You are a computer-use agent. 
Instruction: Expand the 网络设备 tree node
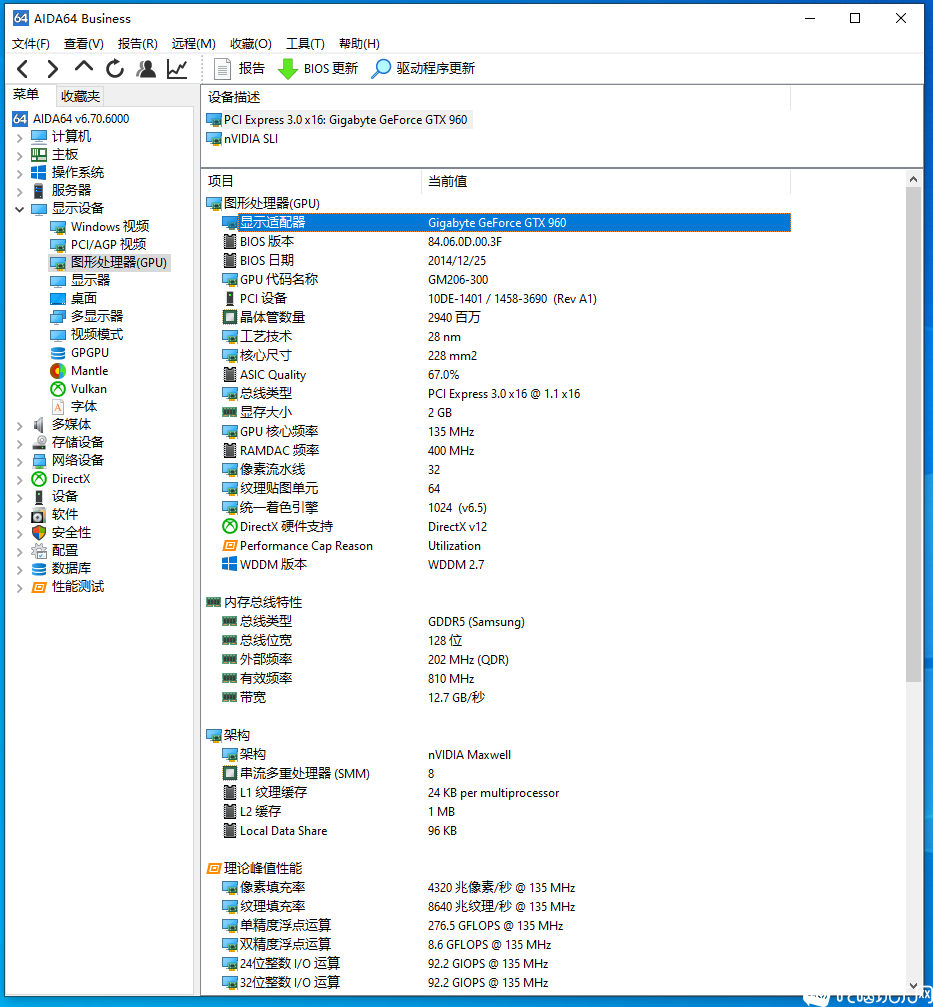coord(19,461)
